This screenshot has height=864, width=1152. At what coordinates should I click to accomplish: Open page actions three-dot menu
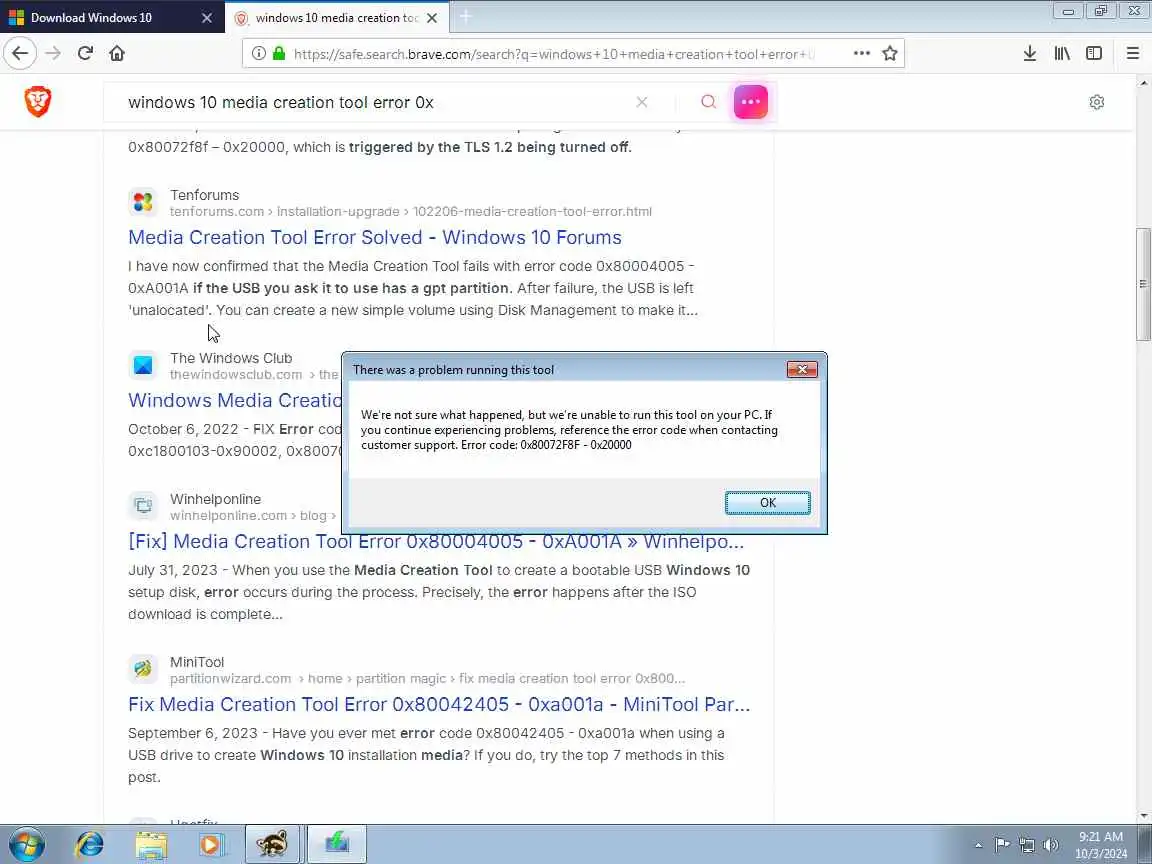[862, 54]
